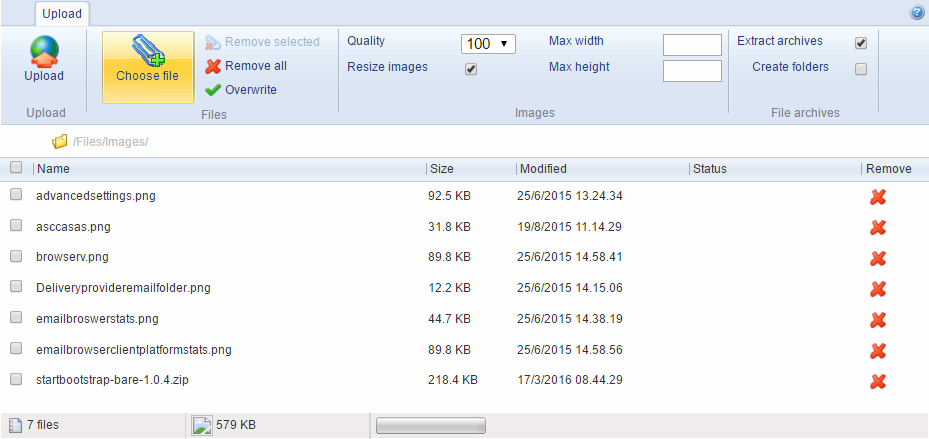Delete asccasas.png using the red X
929x439 pixels.
point(878,228)
